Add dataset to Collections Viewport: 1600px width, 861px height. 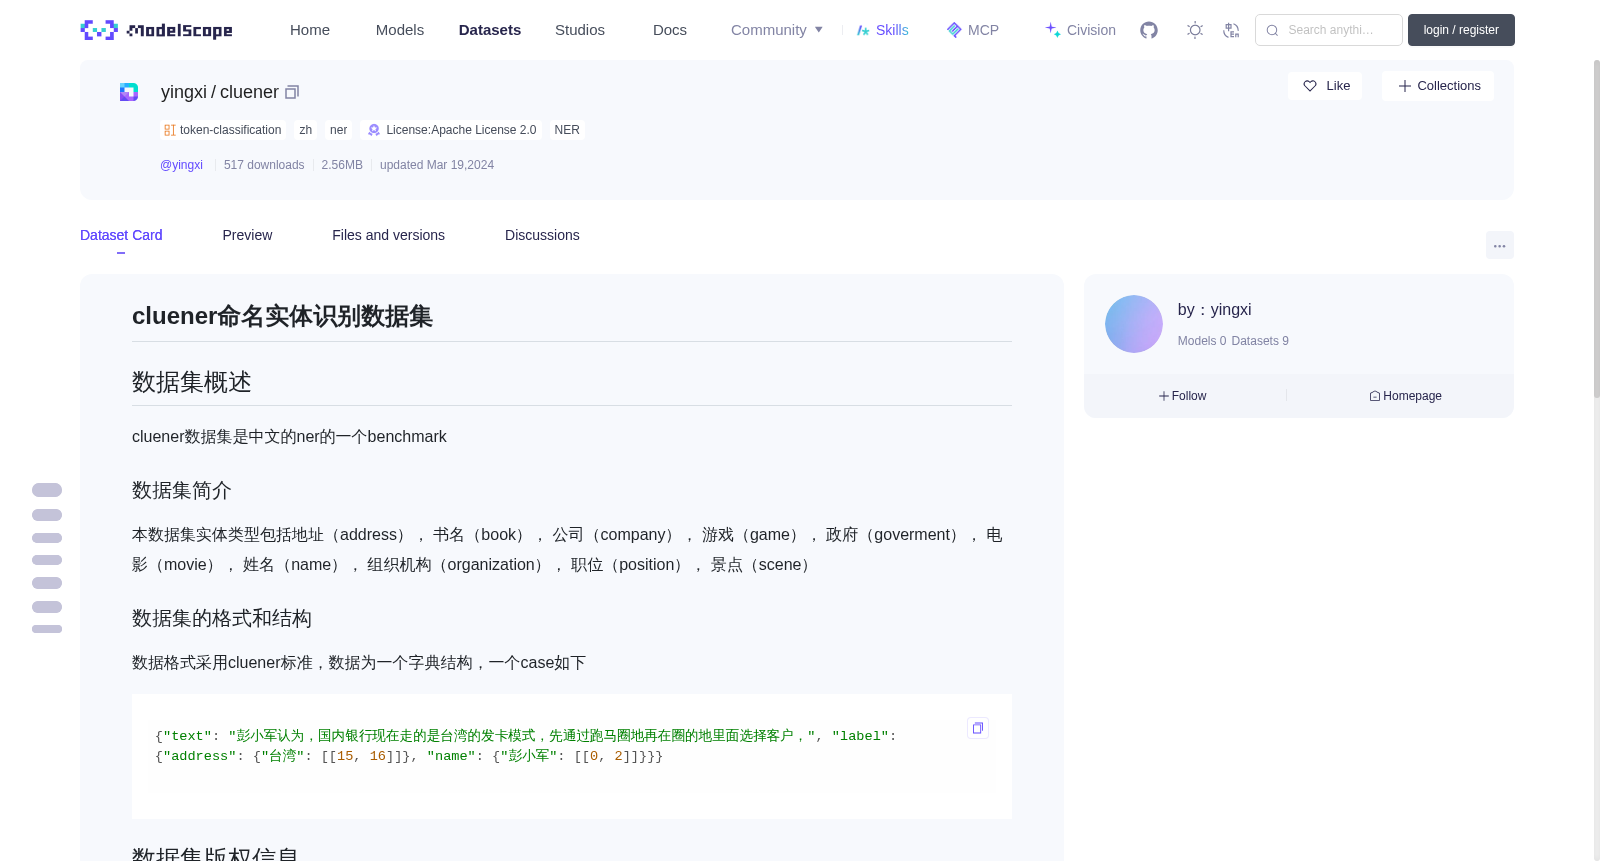pyautogui.click(x=1438, y=86)
